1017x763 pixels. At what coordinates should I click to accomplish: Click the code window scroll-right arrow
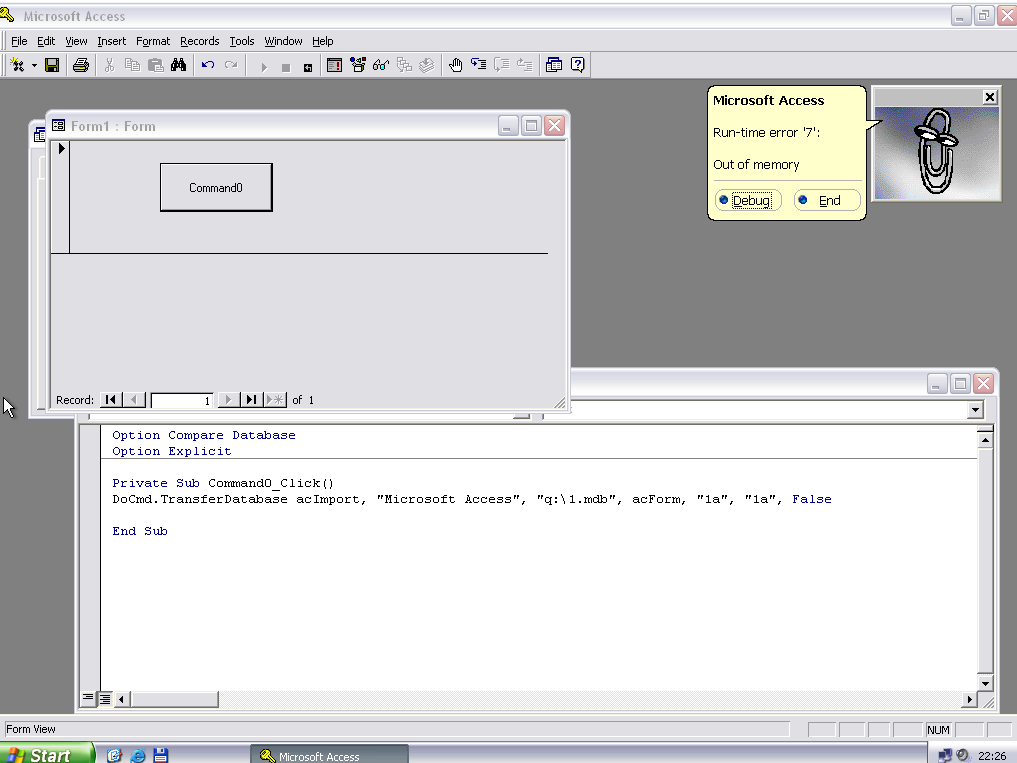click(969, 699)
